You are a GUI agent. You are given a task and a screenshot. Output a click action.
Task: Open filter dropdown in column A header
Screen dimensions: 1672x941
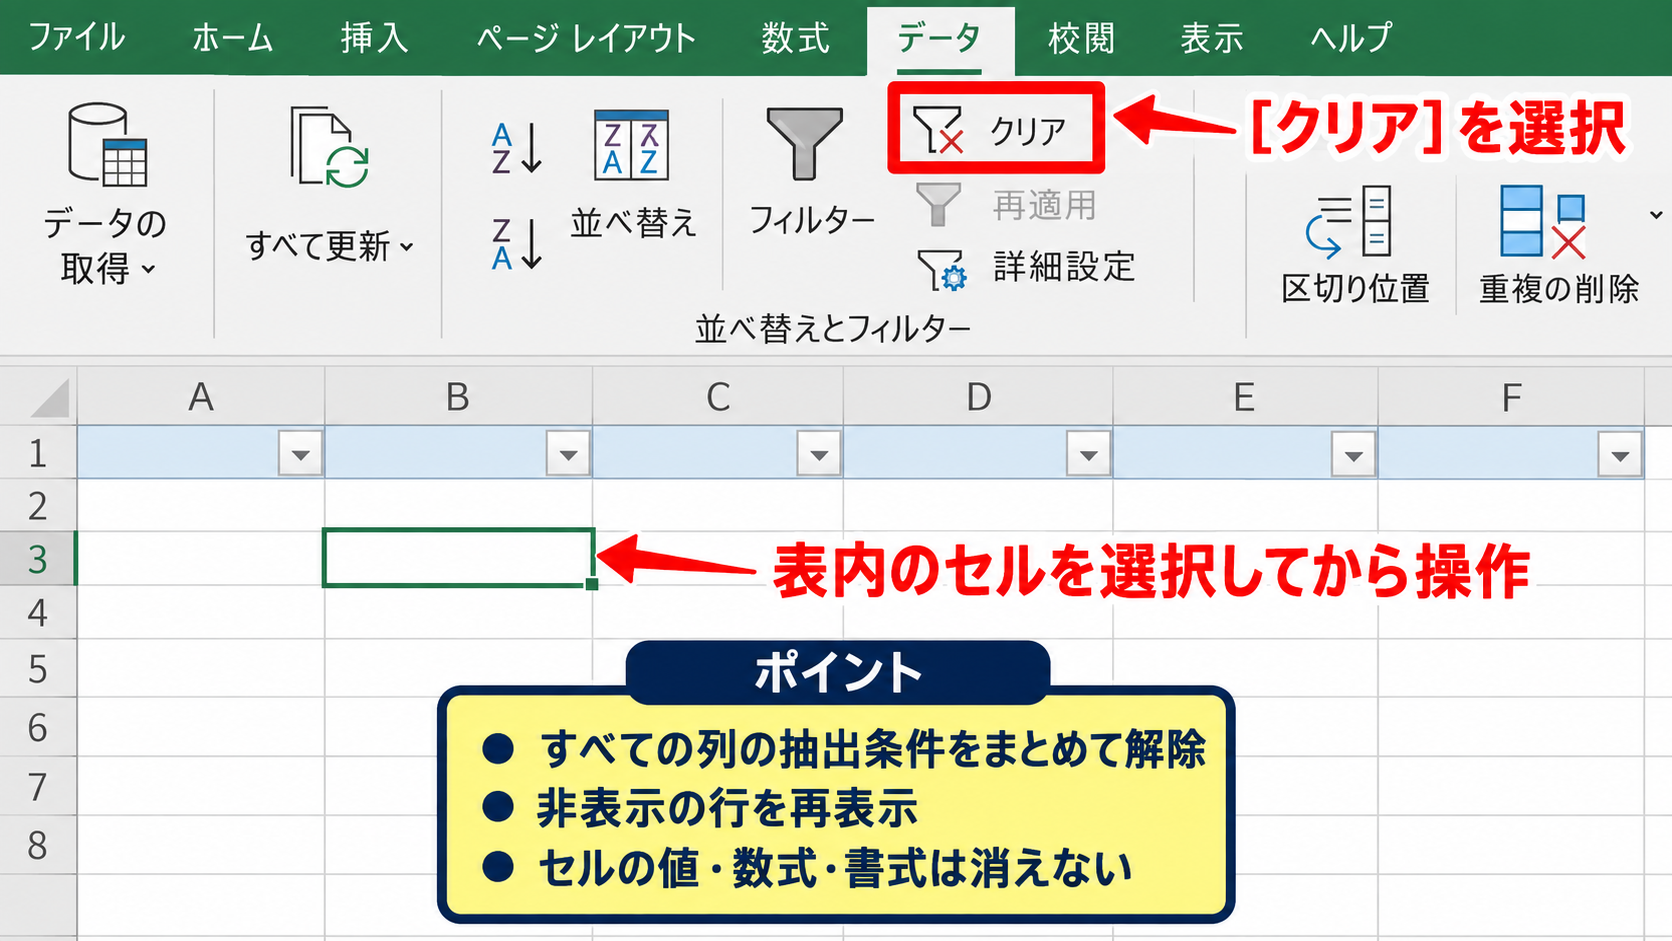coord(300,454)
